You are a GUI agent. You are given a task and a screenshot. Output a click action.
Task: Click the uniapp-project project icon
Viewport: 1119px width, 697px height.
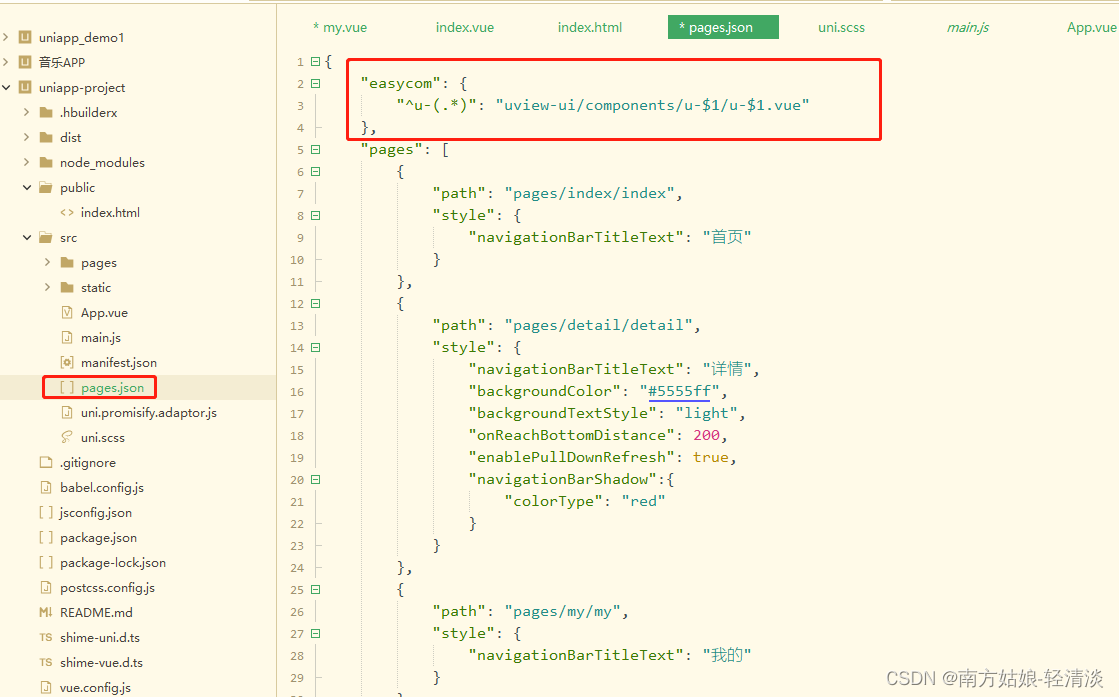[x=25, y=87]
